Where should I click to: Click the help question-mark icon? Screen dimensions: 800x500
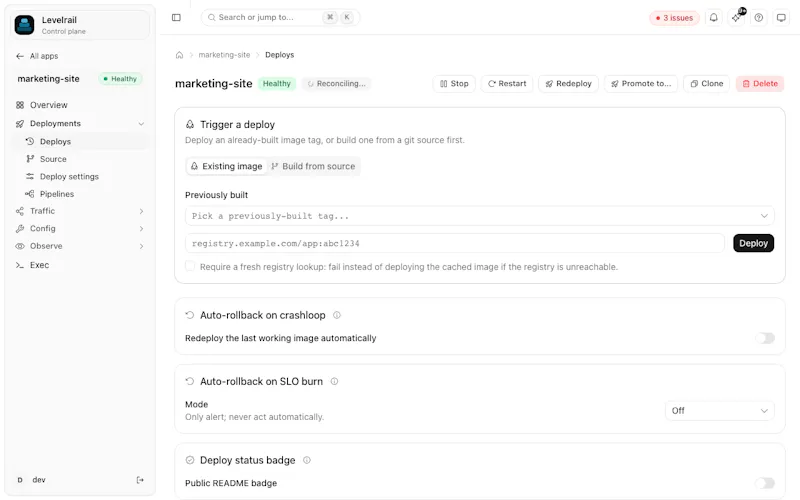tap(759, 17)
